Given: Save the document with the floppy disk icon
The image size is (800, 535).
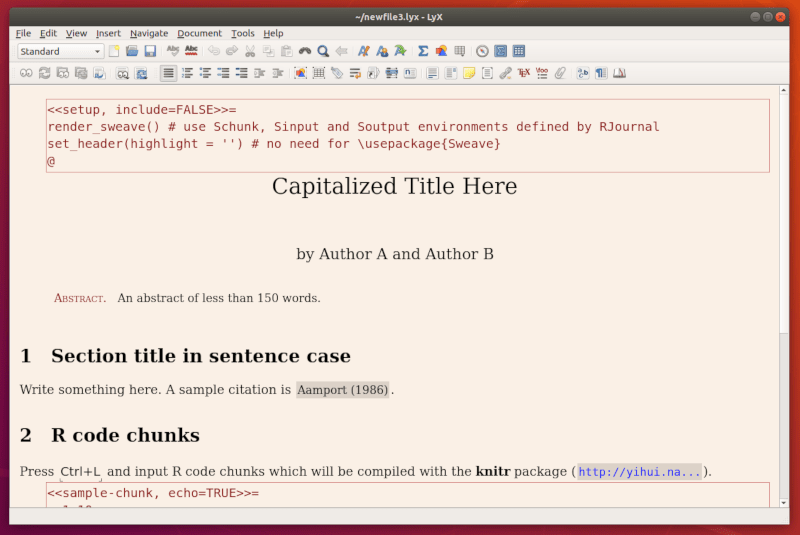Looking at the screenshot, I should coord(150,51).
